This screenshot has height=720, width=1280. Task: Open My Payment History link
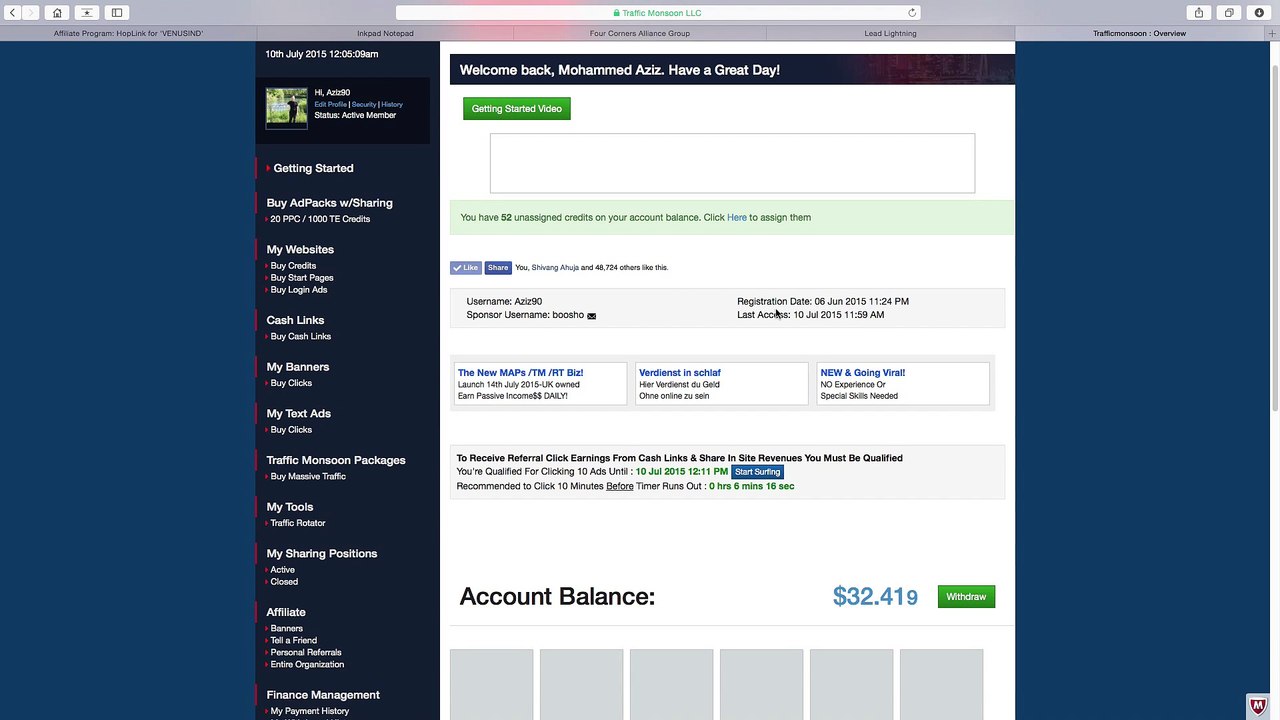(310, 711)
